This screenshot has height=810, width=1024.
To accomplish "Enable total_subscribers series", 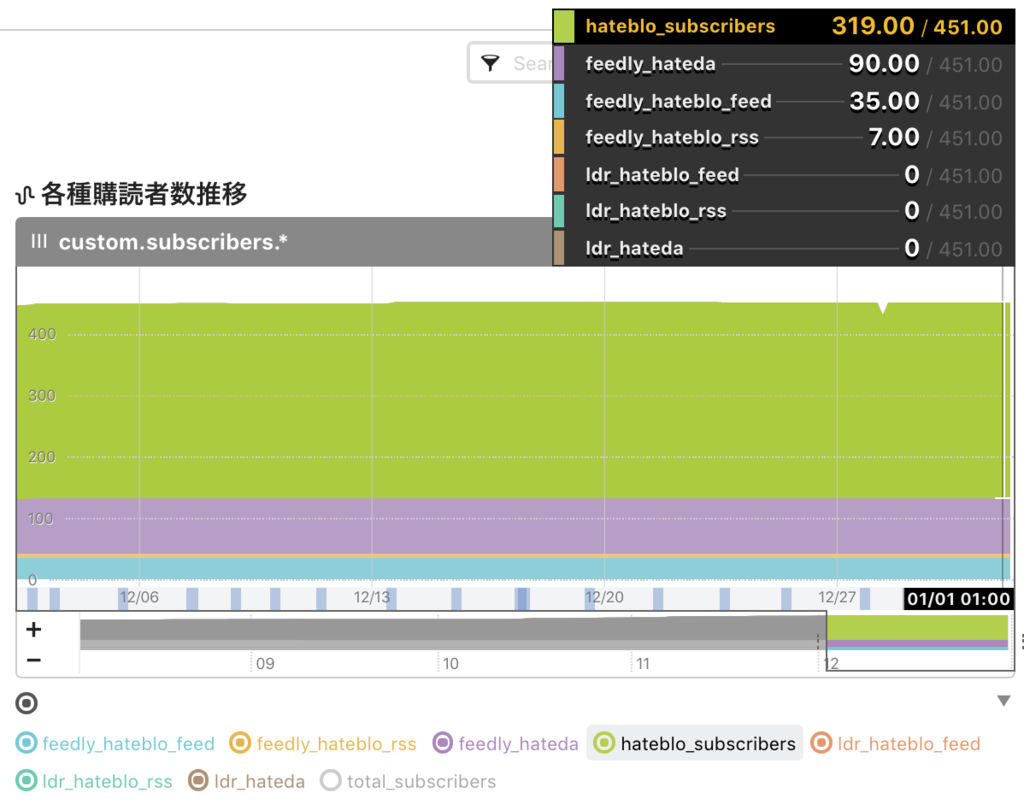I will pos(408,781).
